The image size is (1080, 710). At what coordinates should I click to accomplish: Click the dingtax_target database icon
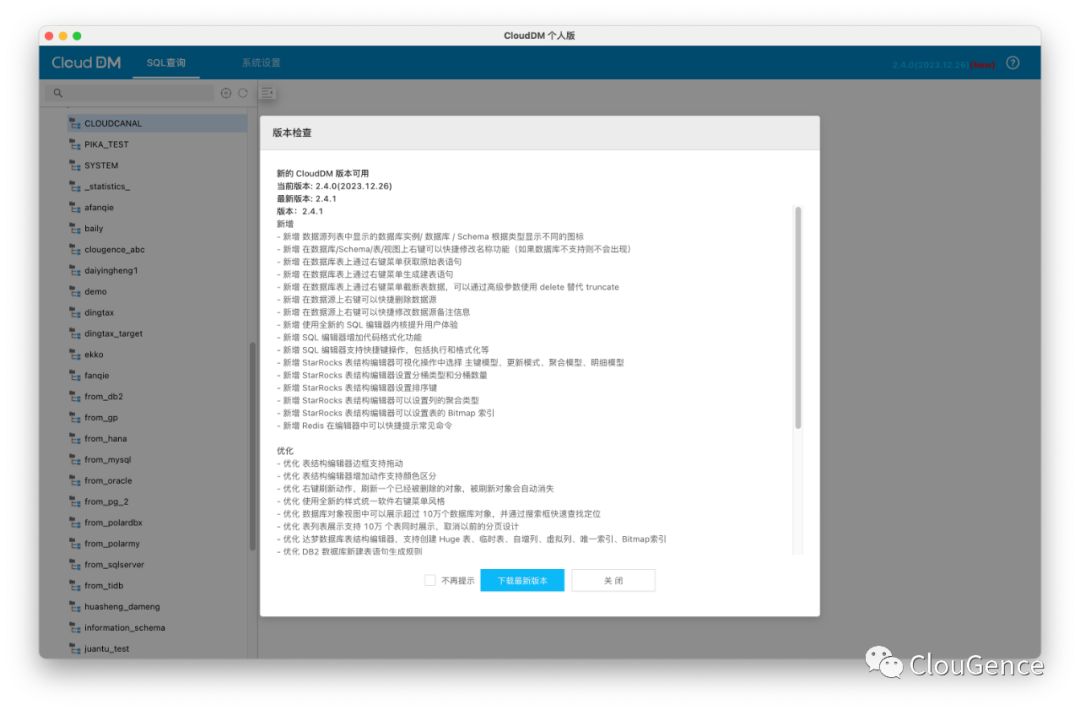(75, 333)
